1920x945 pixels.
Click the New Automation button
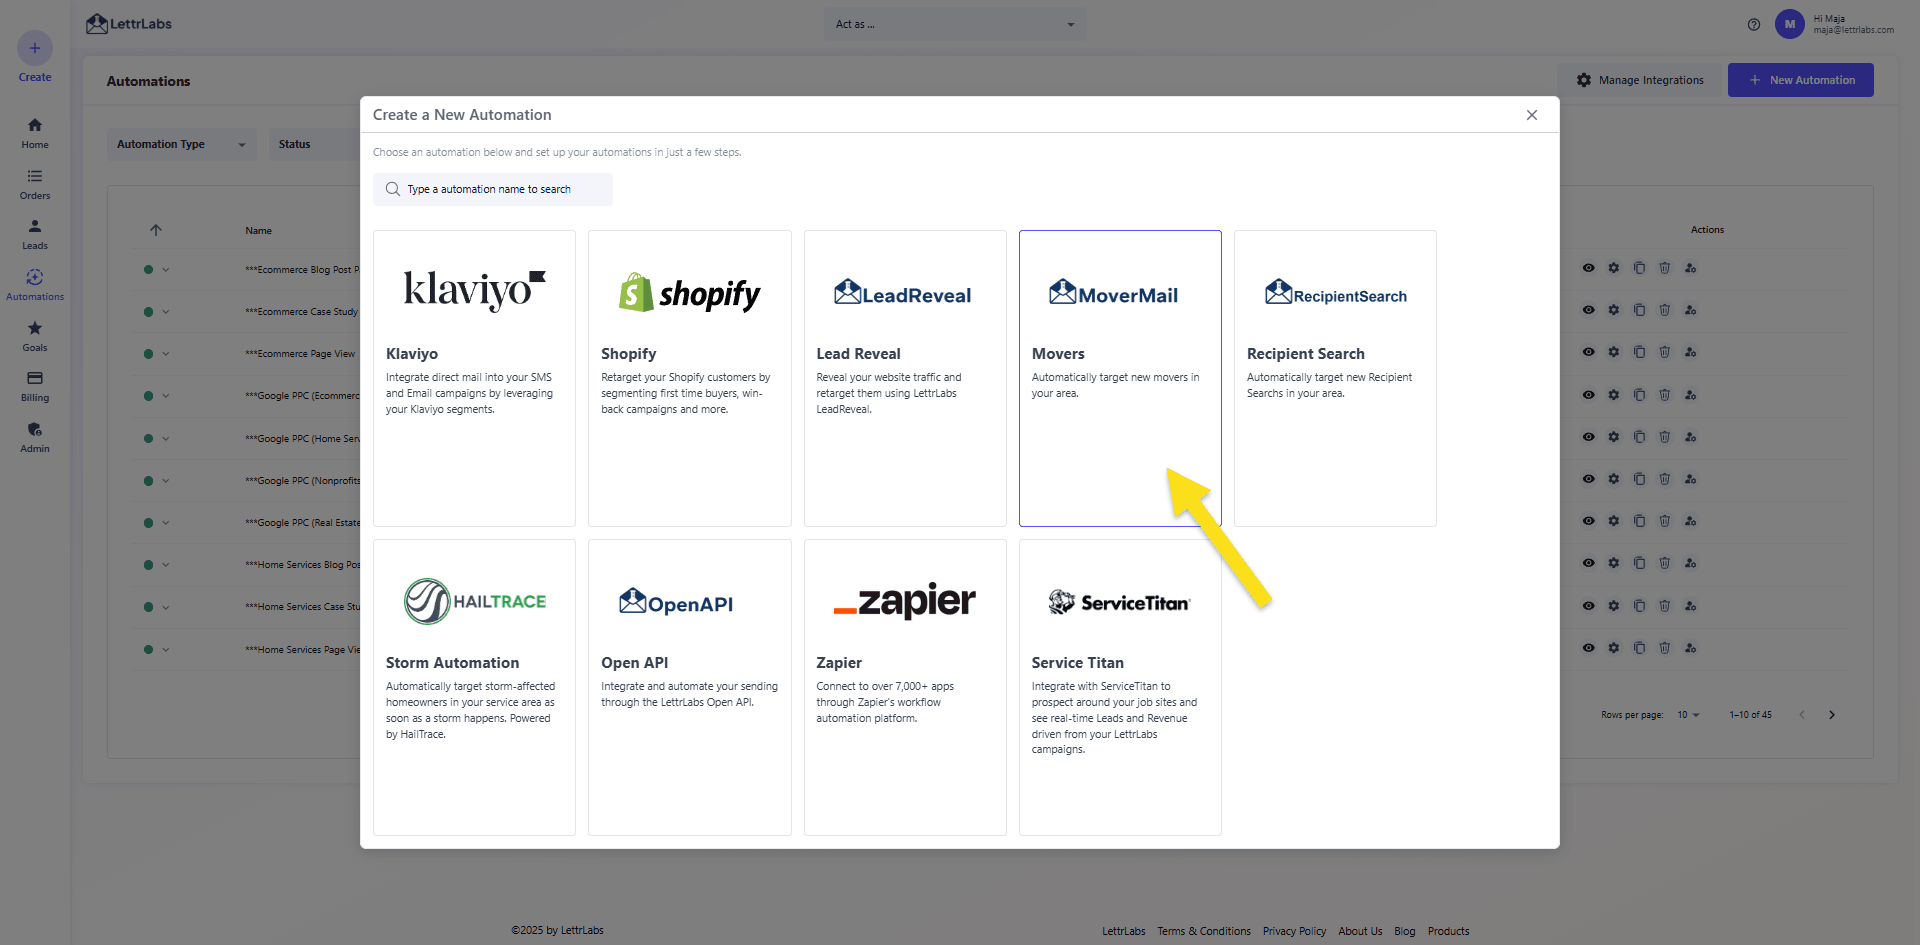[x=1801, y=80]
